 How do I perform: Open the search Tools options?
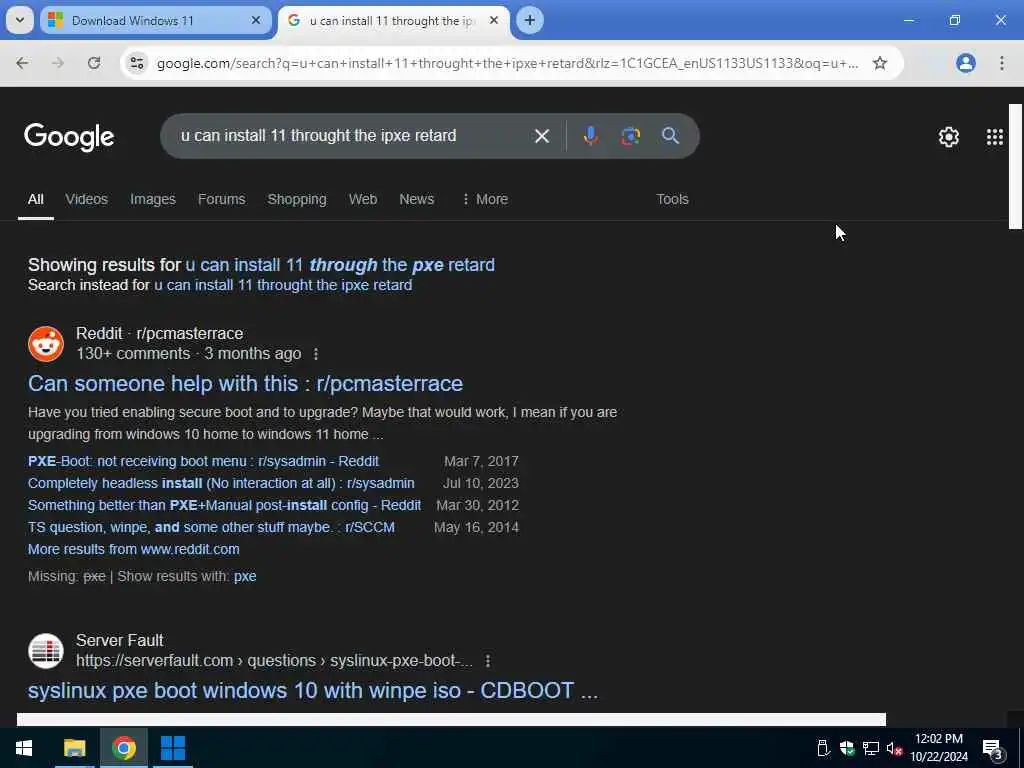(673, 199)
